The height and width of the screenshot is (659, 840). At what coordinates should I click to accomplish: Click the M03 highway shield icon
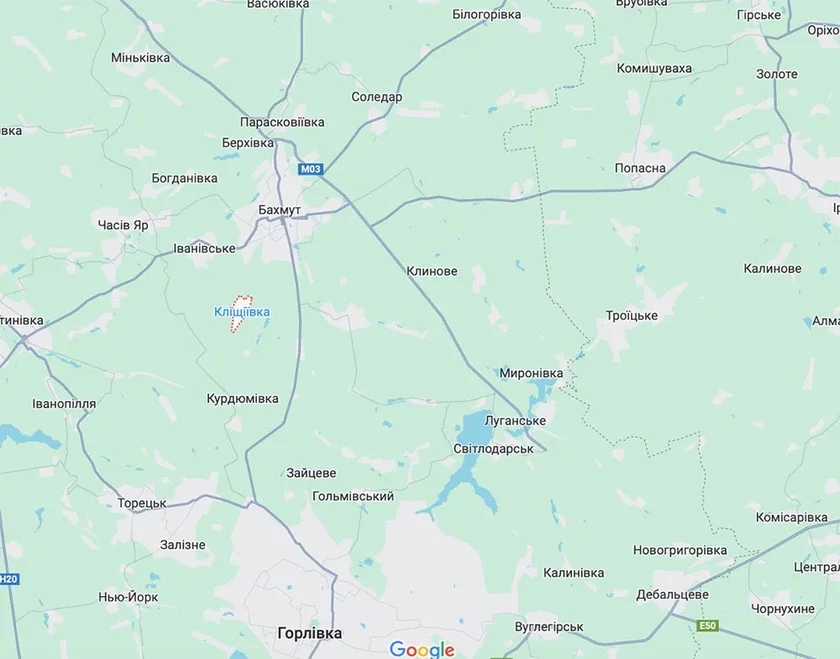point(310,169)
